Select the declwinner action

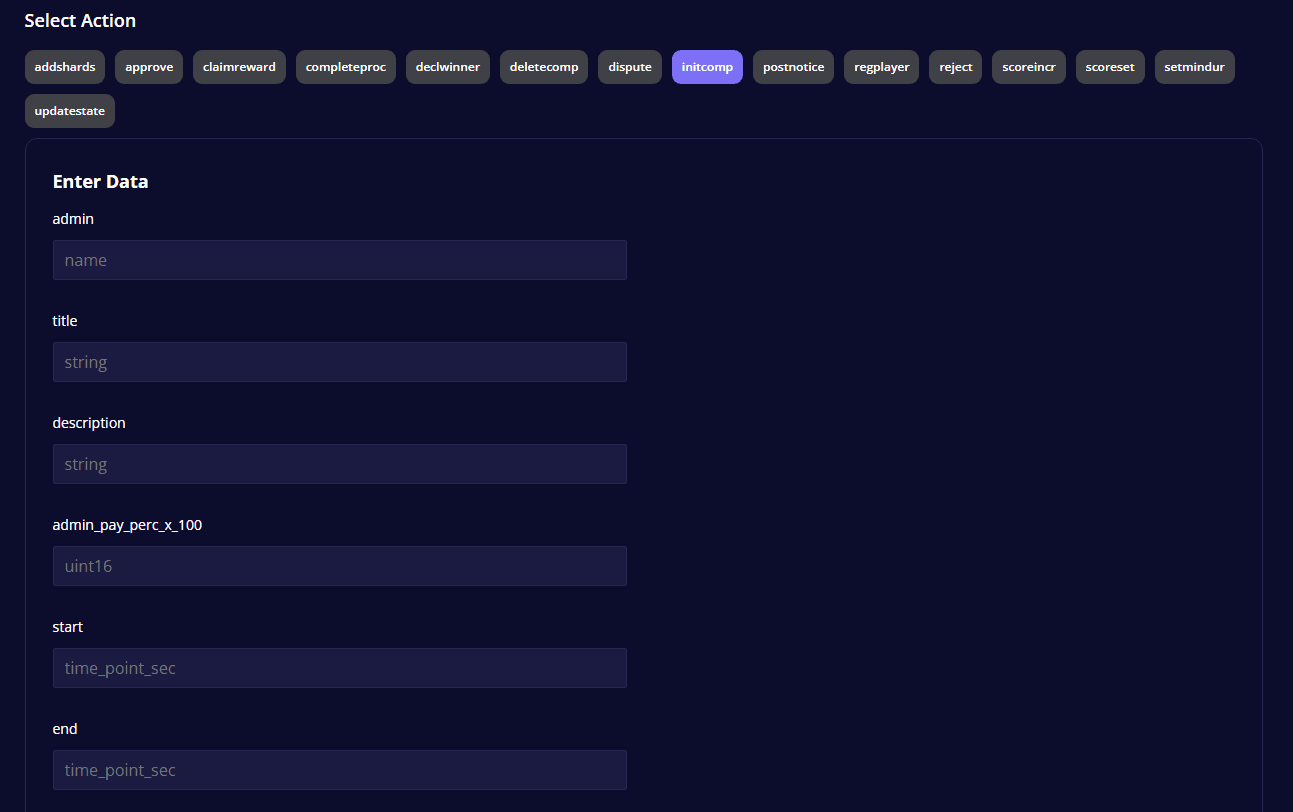coord(447,67)
